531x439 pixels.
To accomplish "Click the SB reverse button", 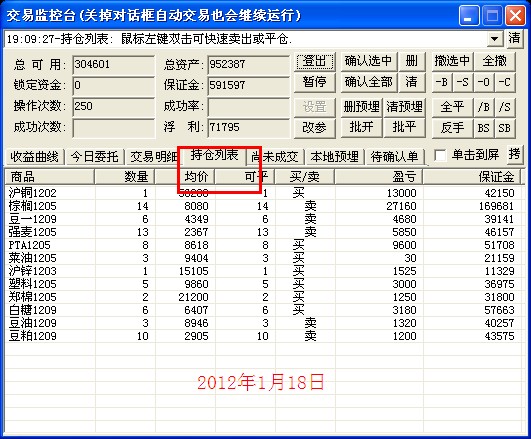I will click(505, 128).
